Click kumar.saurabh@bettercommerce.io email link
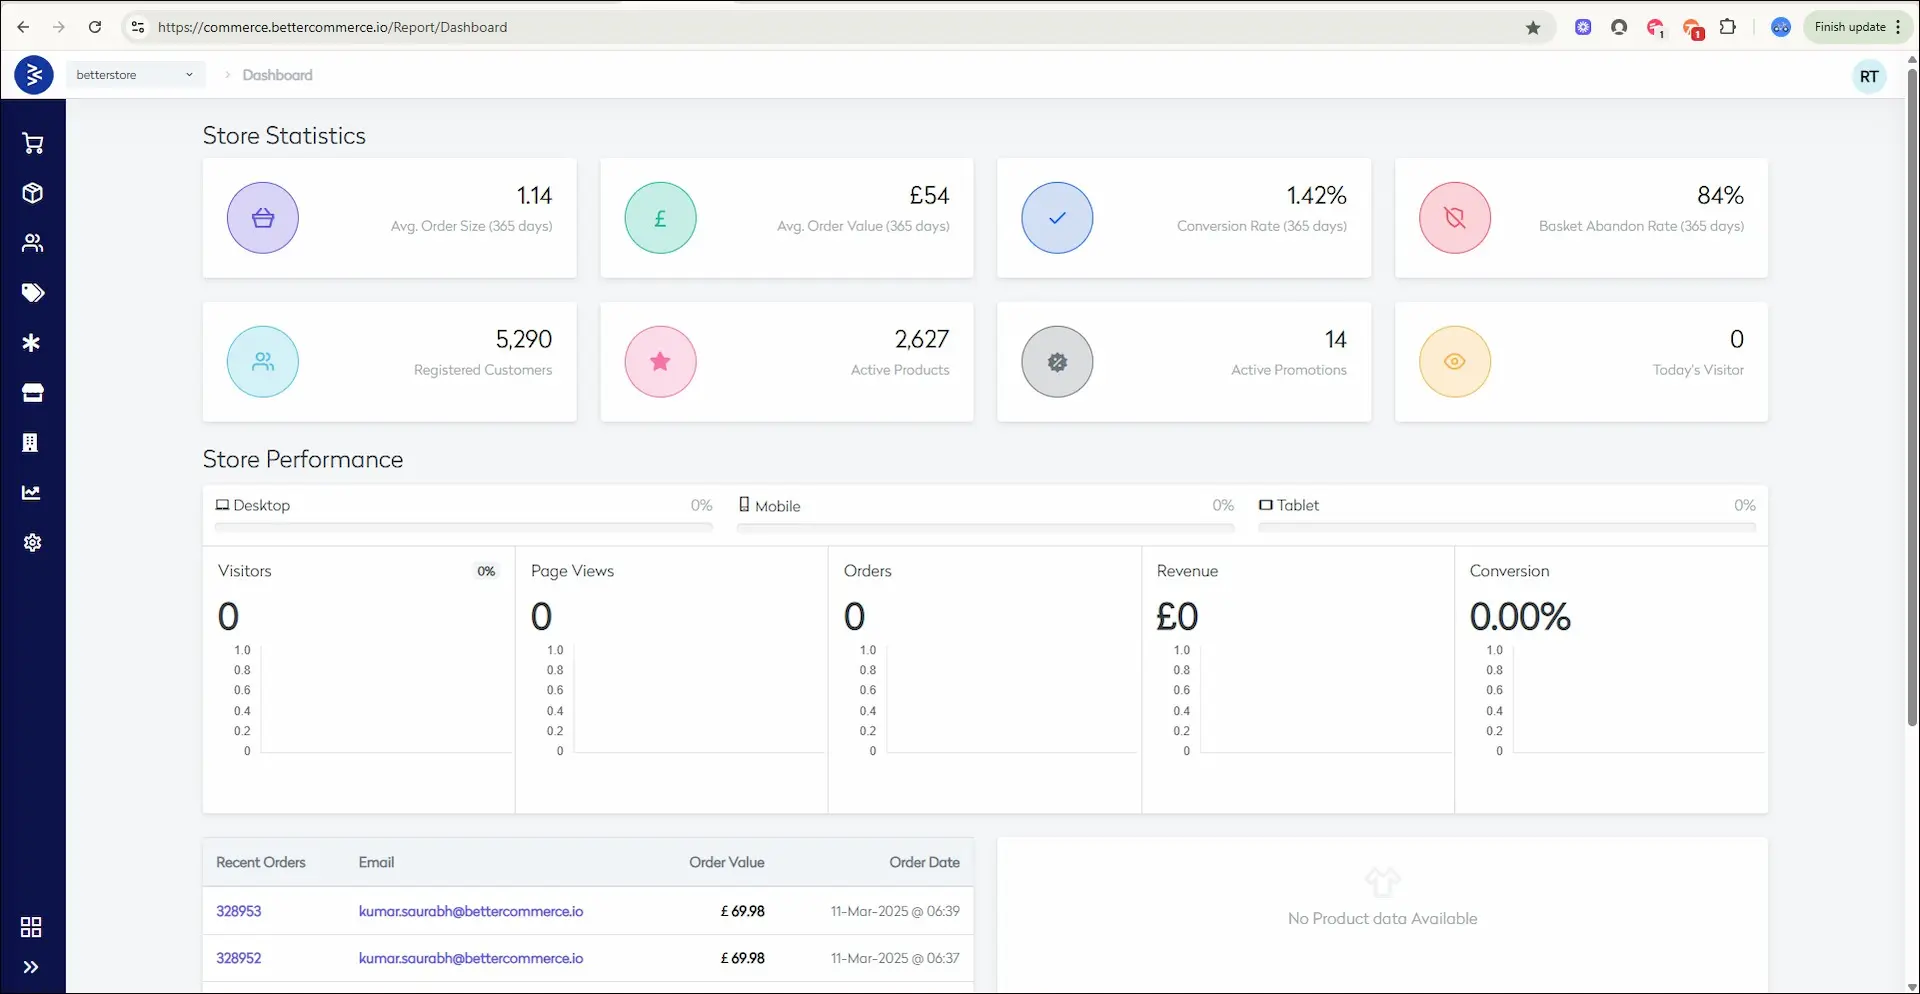Screen dimensions: 1920x994 click(470, 910)
